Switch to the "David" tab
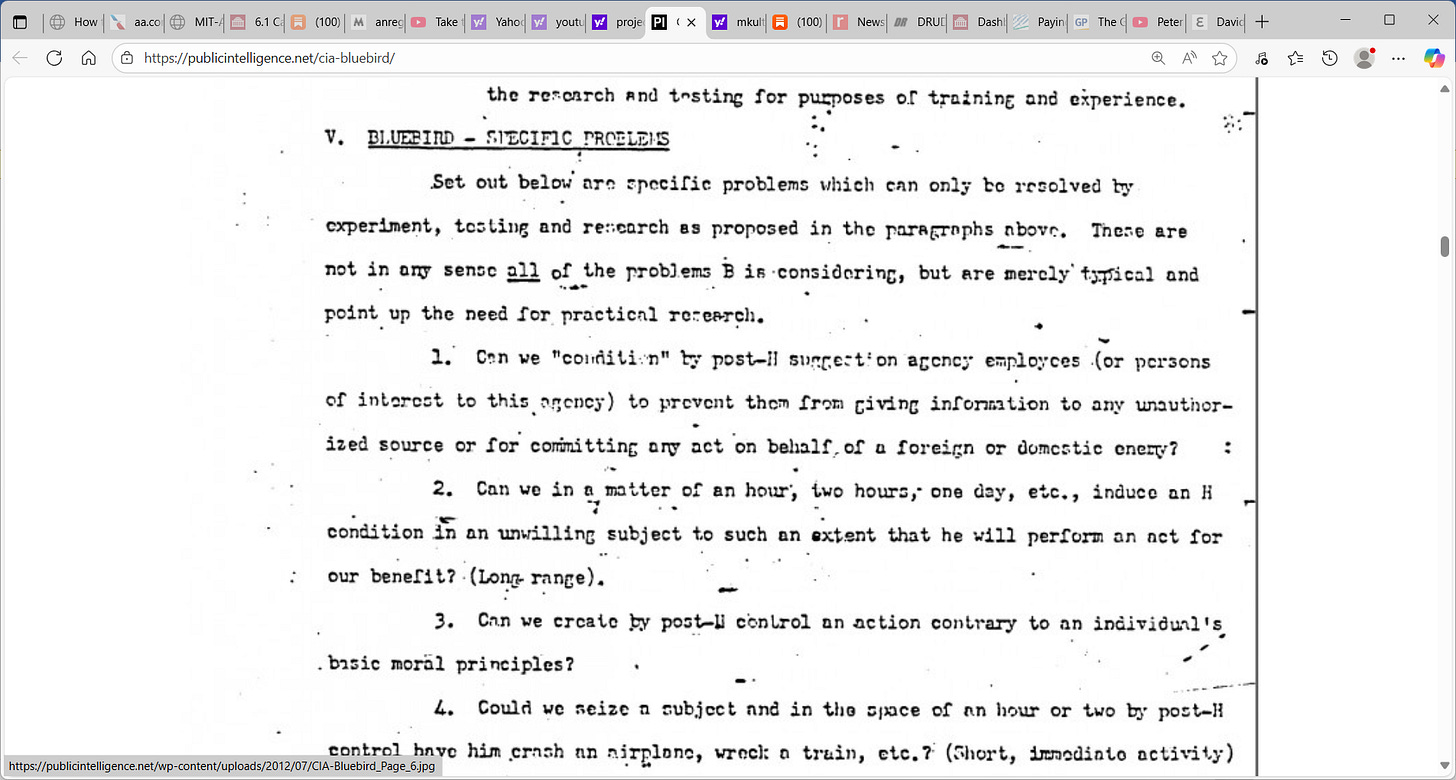Viewport: 1456px width, 780px height. tap(1215, 21)
